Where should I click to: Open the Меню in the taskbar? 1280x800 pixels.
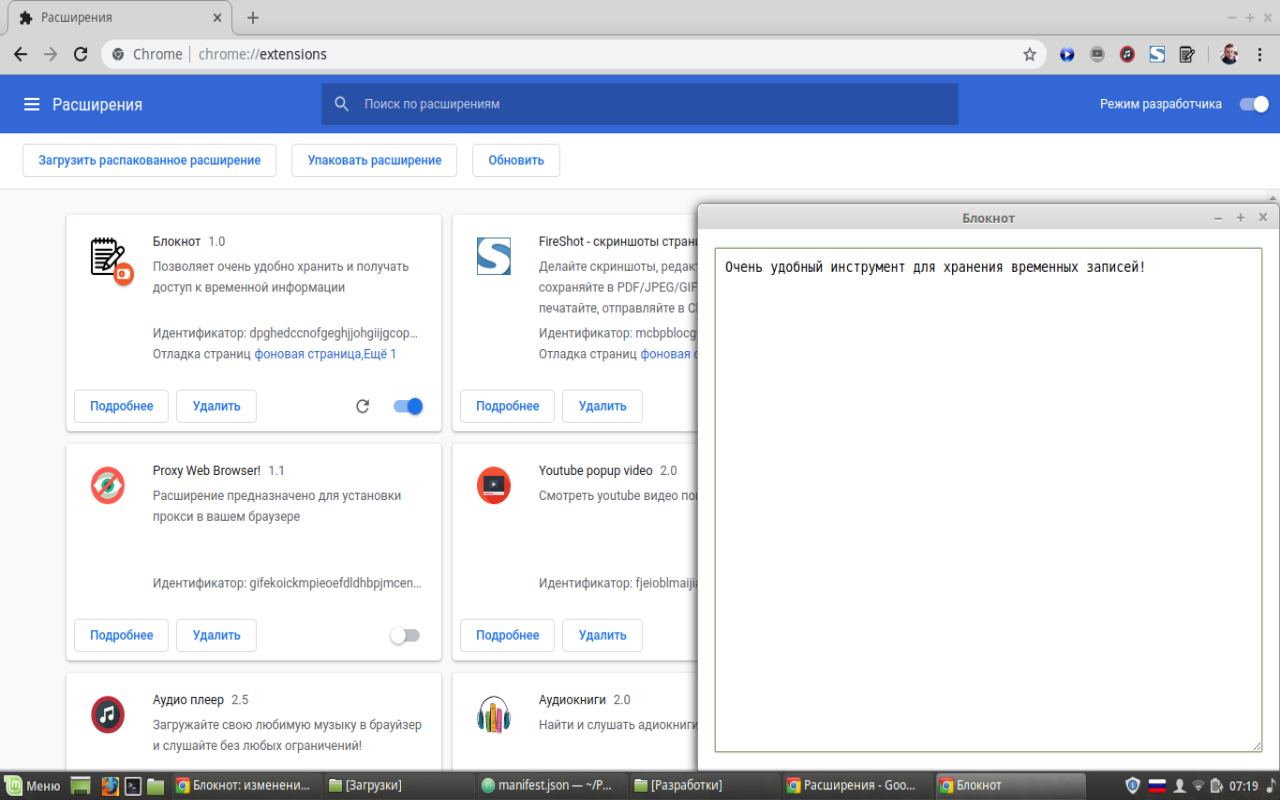[30, 784]
